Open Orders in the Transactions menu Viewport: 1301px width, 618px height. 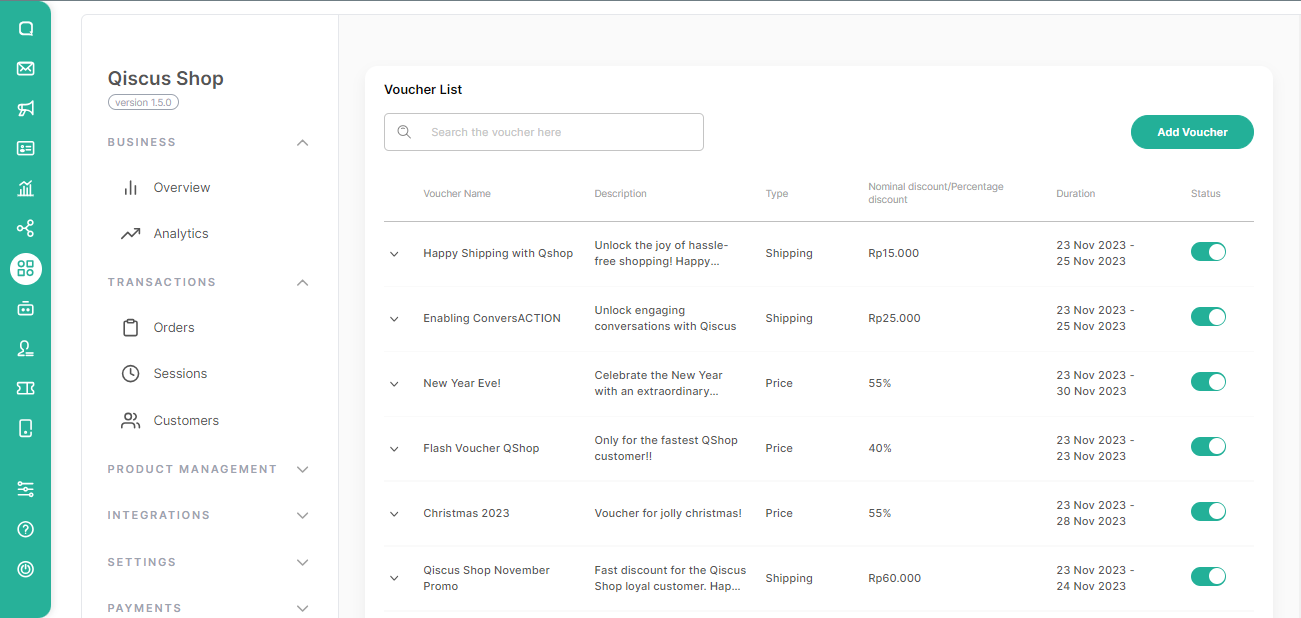click(x=173, y=328)
